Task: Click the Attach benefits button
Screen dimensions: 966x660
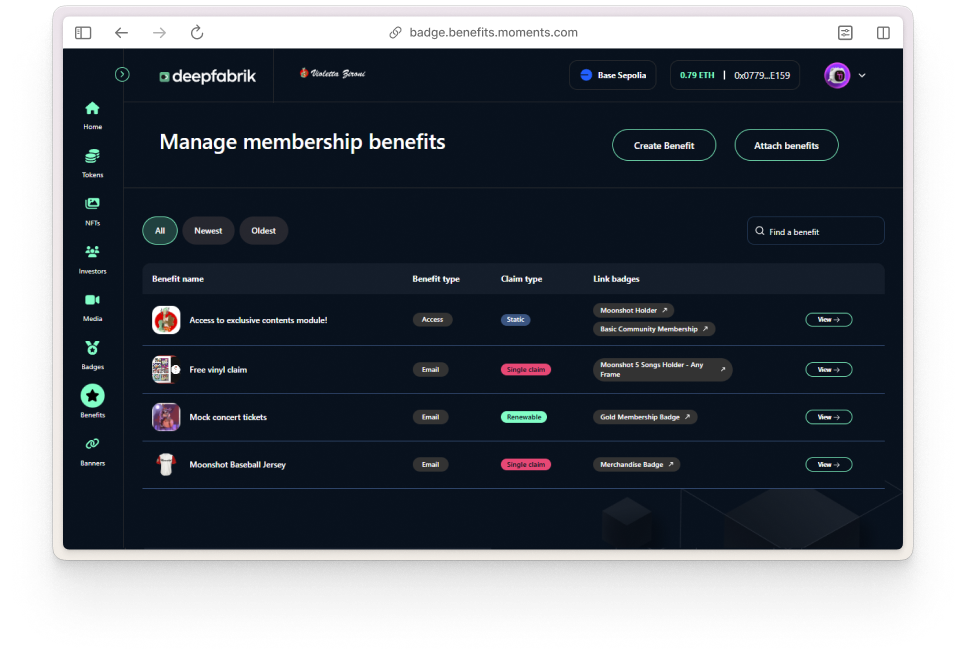Action: [786, 145]
